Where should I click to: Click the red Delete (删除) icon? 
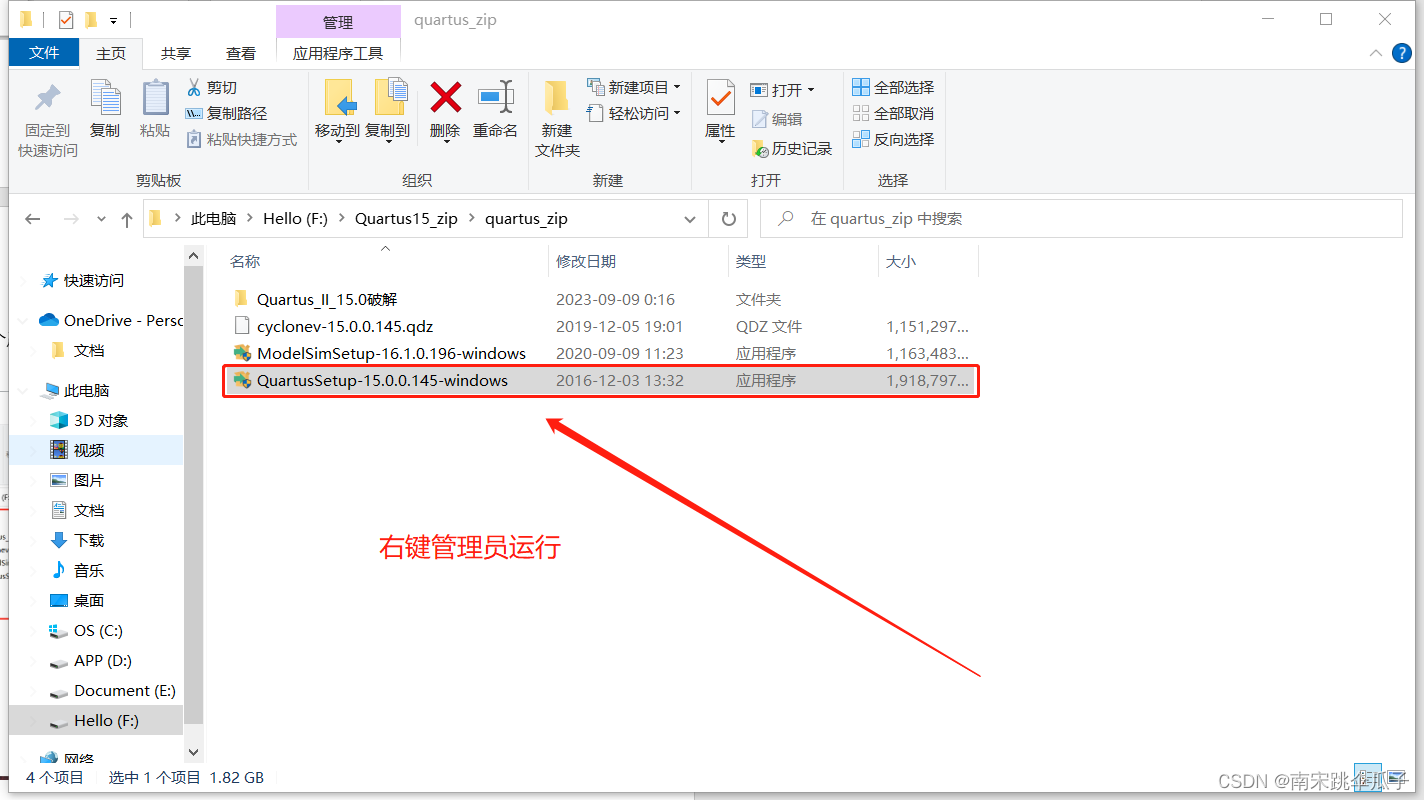[445, 98]
